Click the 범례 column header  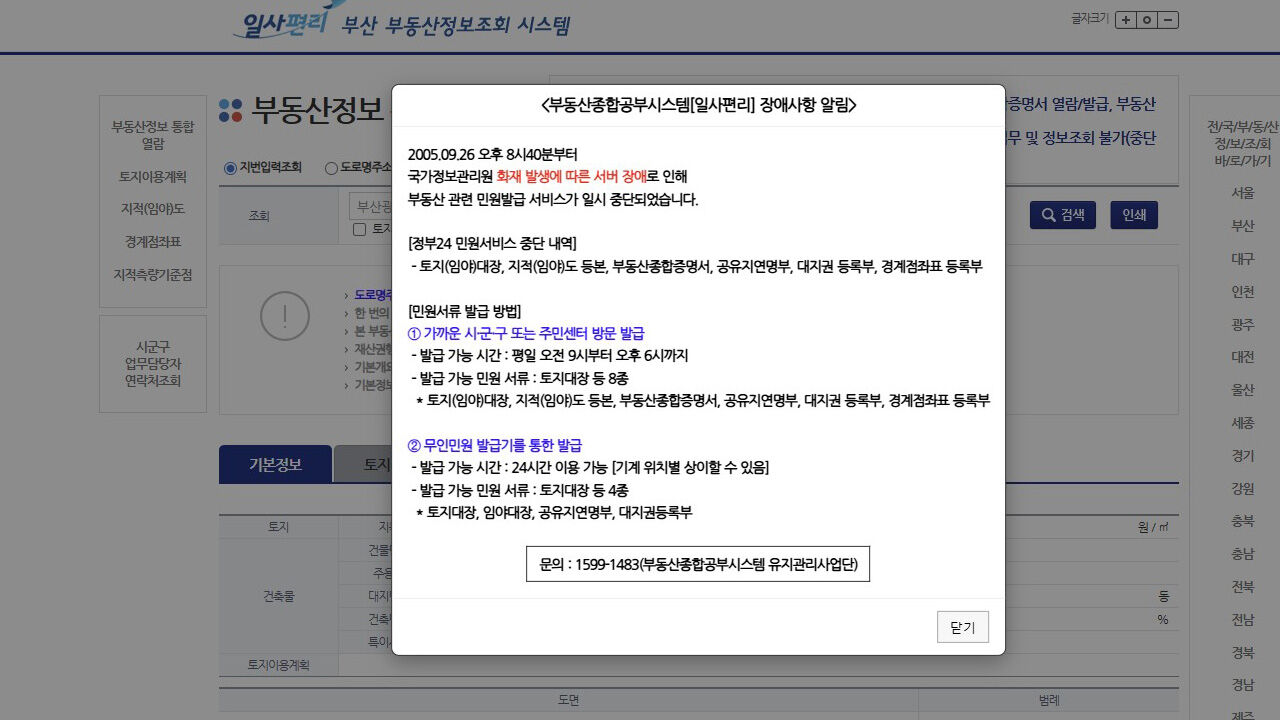1049,700
